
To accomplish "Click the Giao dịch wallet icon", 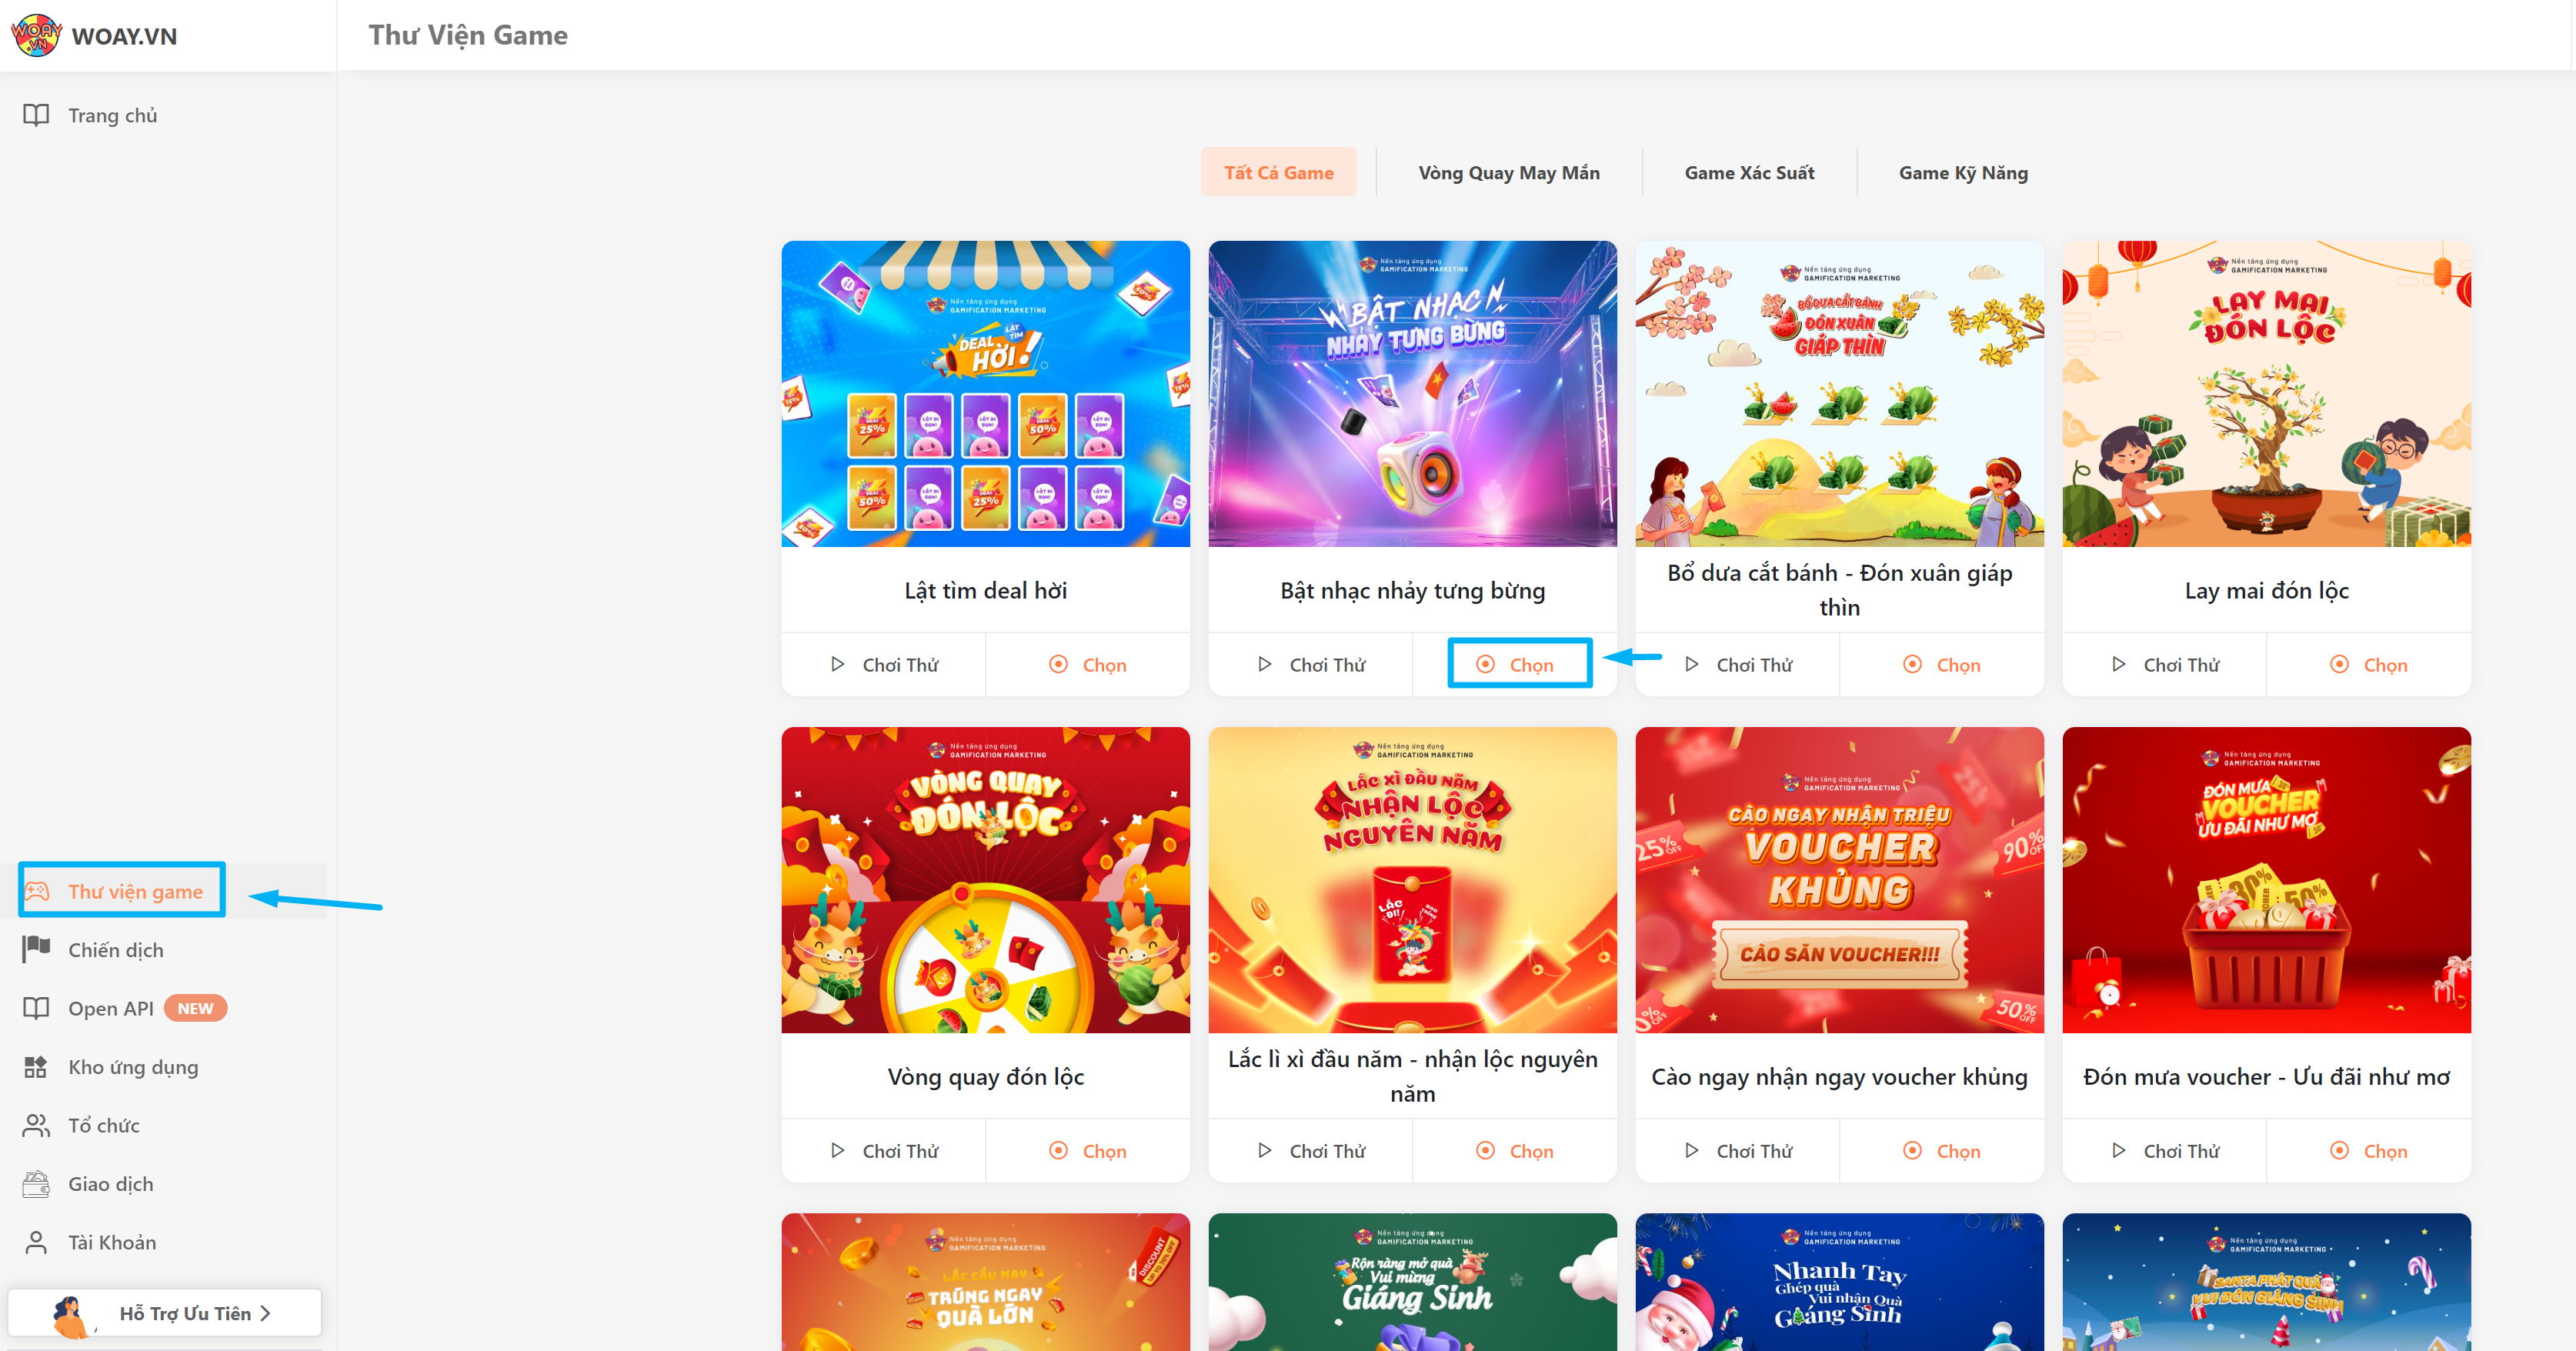I will click(x=36, y=1184).
